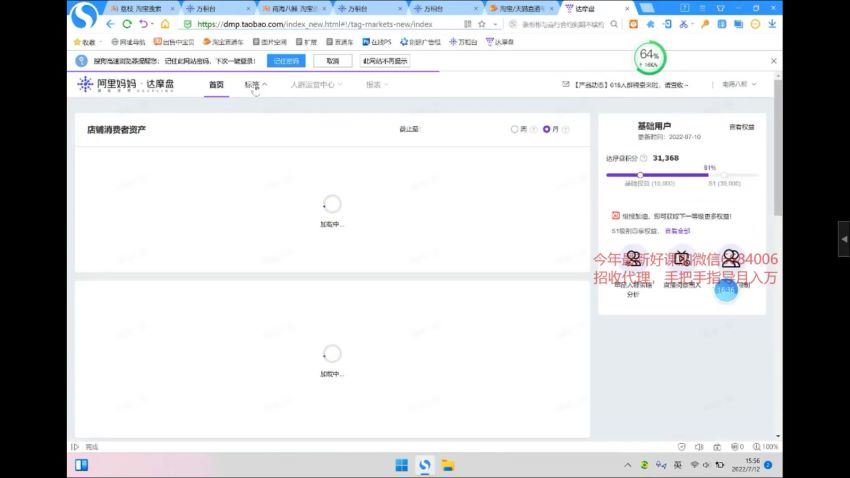Click the green 64% accelerator ball

(649, 57)
